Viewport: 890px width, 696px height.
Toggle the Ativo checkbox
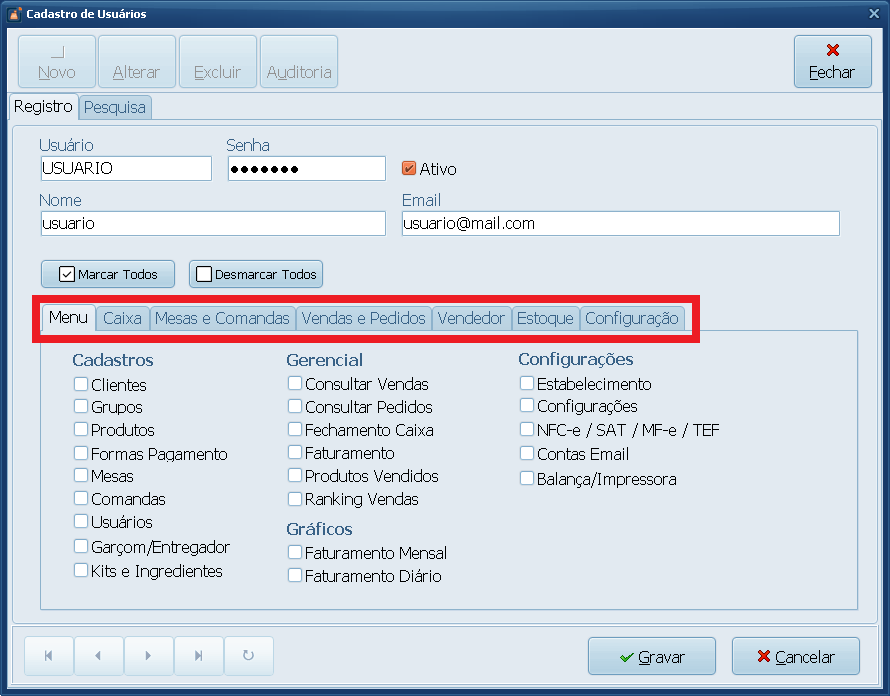[x=408, y=169]
